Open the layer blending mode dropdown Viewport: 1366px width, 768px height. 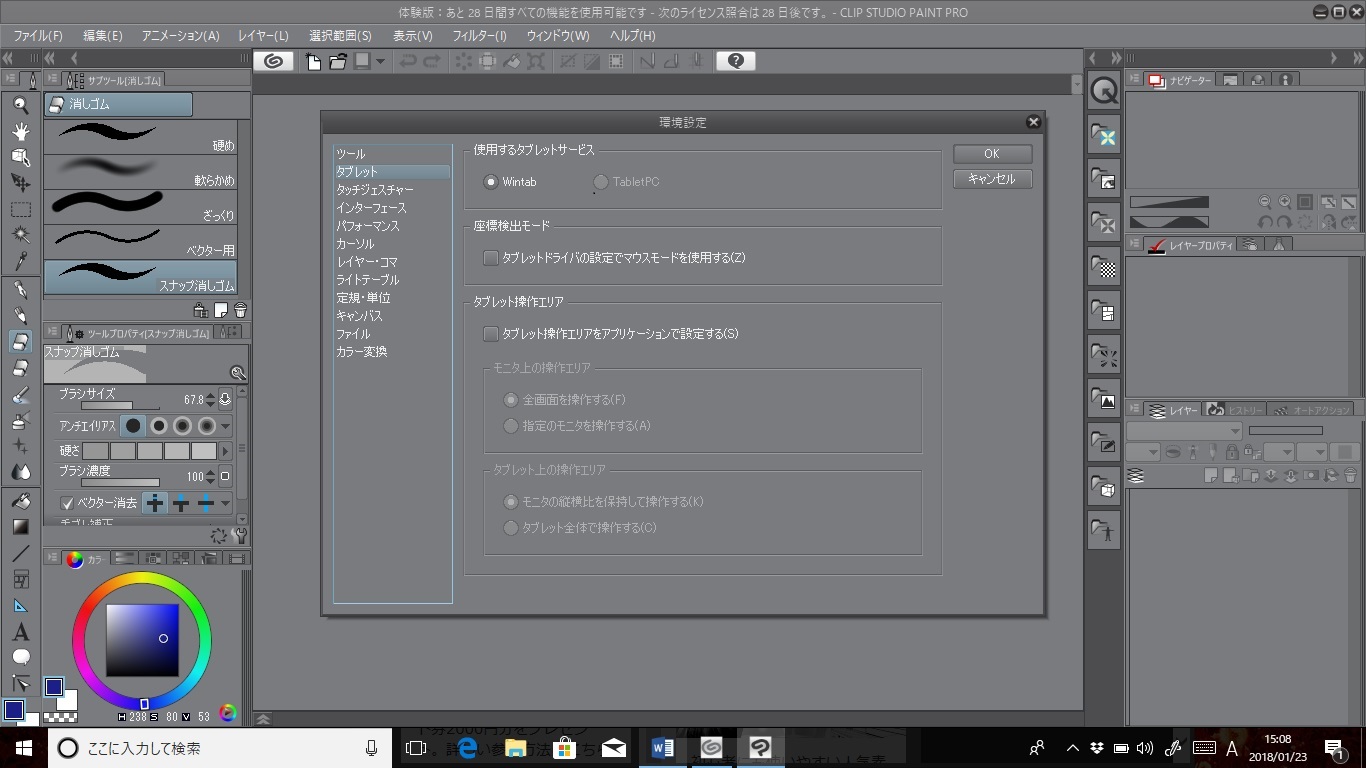click(1184, 431)
